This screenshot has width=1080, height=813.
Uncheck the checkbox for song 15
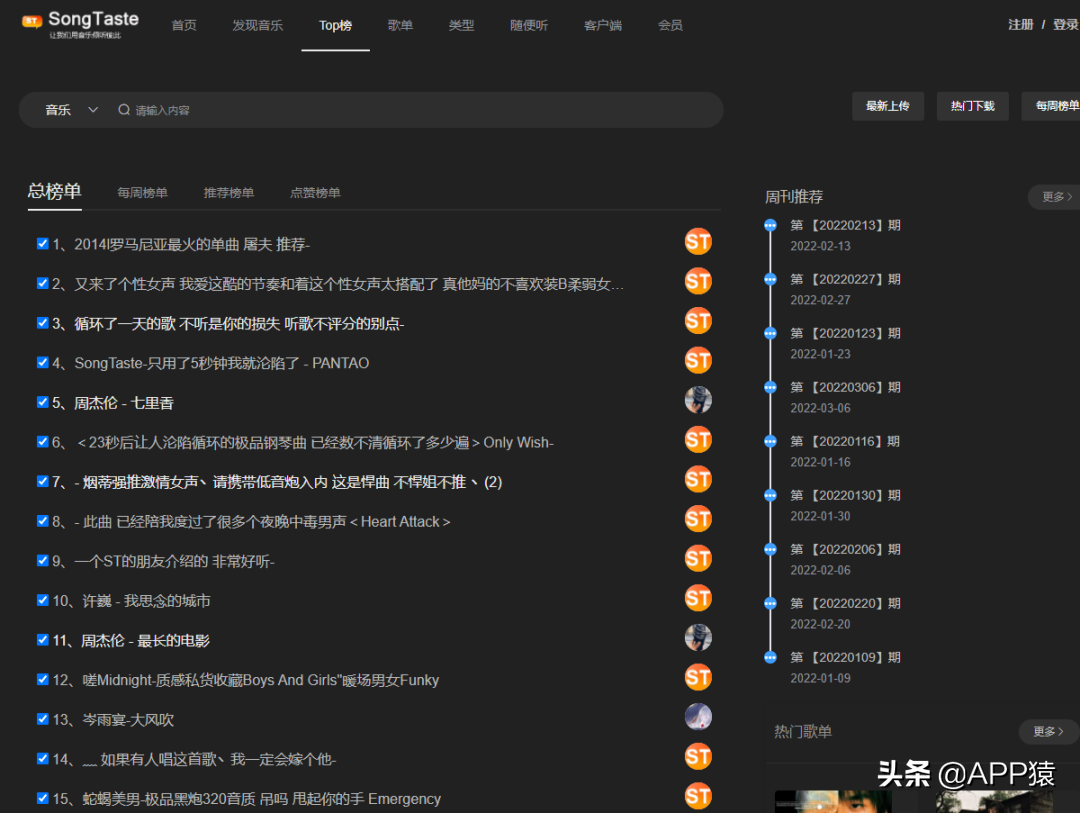pyautogui.click(x=43, y=798)
